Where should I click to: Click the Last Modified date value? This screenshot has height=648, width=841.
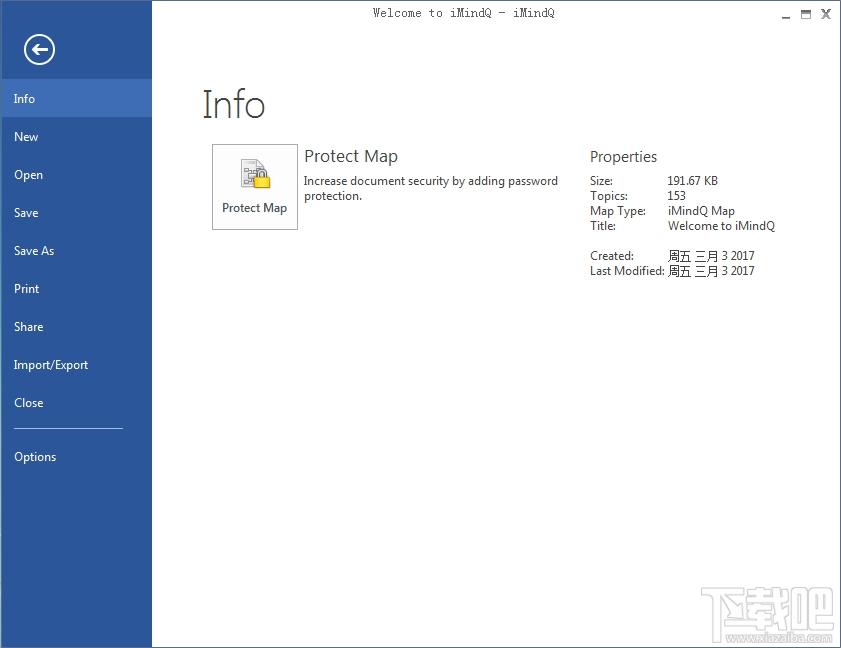[x=711, y=271]
